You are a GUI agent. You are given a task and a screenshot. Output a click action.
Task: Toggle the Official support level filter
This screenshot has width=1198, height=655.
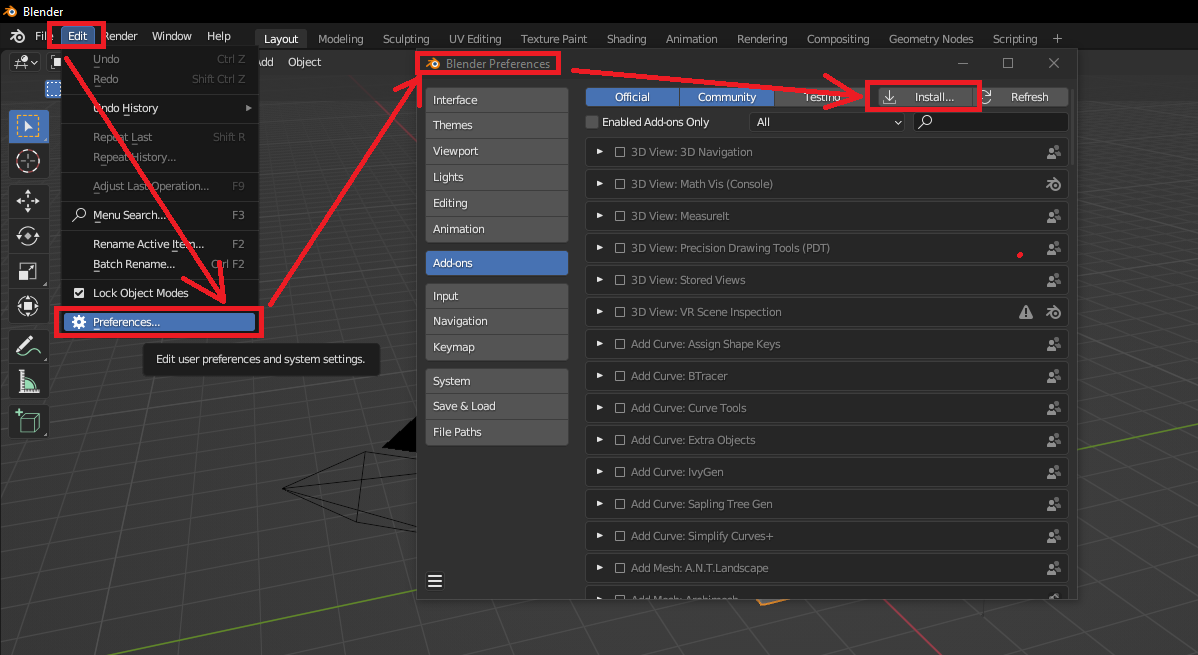click(x=632, y=97)
